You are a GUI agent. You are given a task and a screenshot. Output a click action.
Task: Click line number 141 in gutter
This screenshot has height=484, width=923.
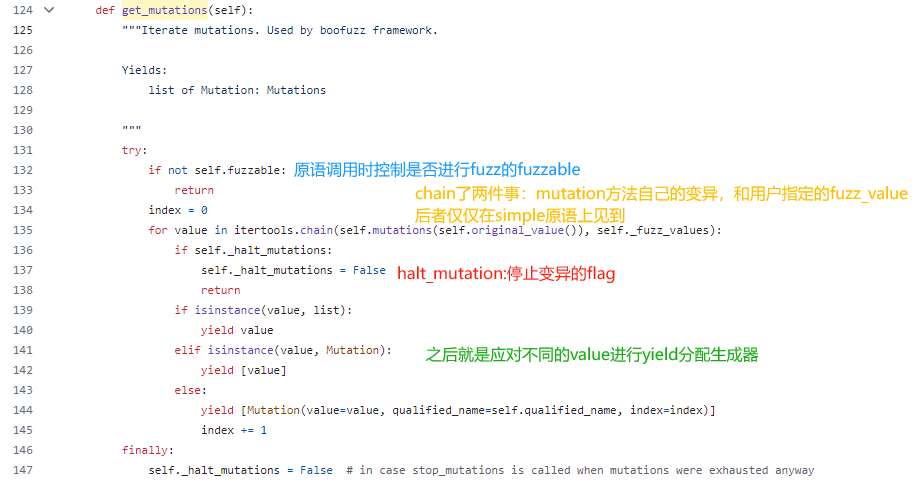tap(21, 350)
